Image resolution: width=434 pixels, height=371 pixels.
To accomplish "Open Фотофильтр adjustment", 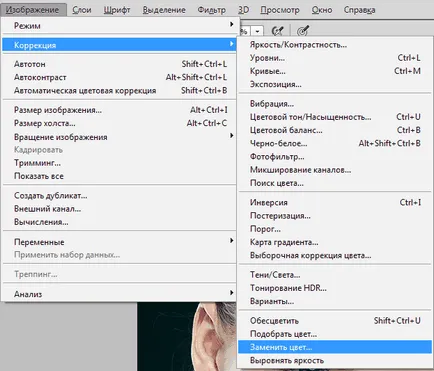I will click(x=335, y=156).
